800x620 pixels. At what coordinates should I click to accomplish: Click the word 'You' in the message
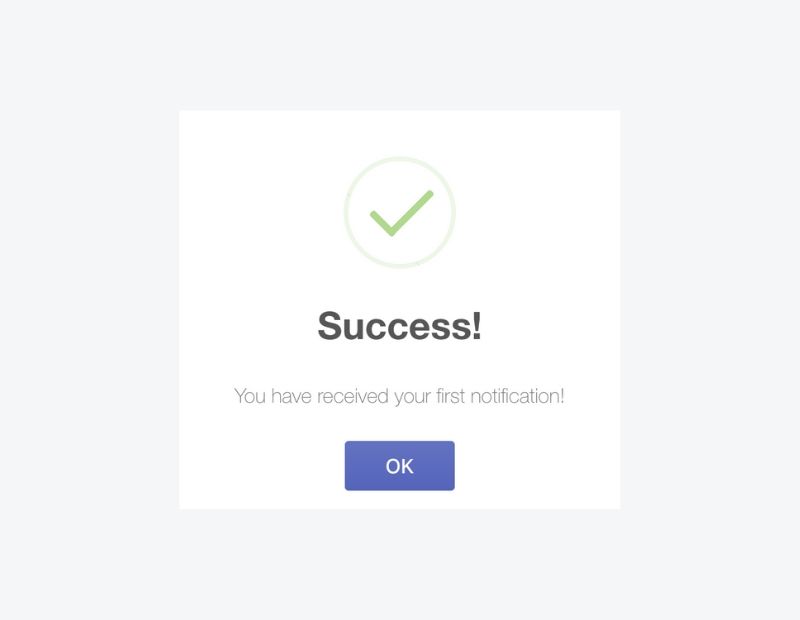[x=249, y=396]
